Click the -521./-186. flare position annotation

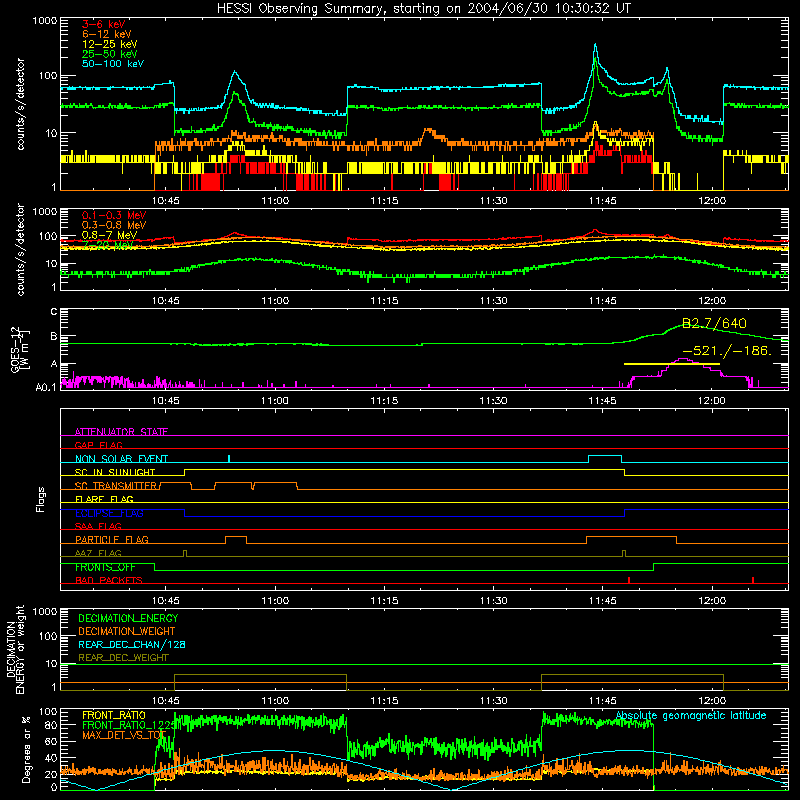[x=727, y=351]
